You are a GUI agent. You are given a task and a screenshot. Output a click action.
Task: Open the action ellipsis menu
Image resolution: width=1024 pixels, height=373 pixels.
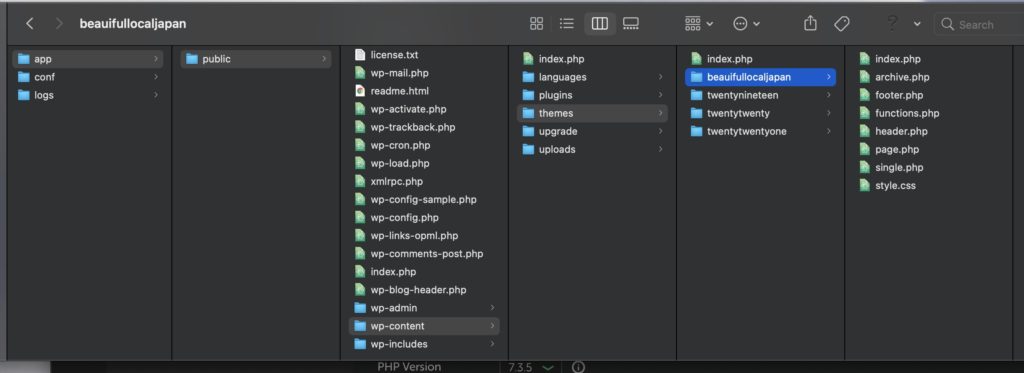pos(746,24)
